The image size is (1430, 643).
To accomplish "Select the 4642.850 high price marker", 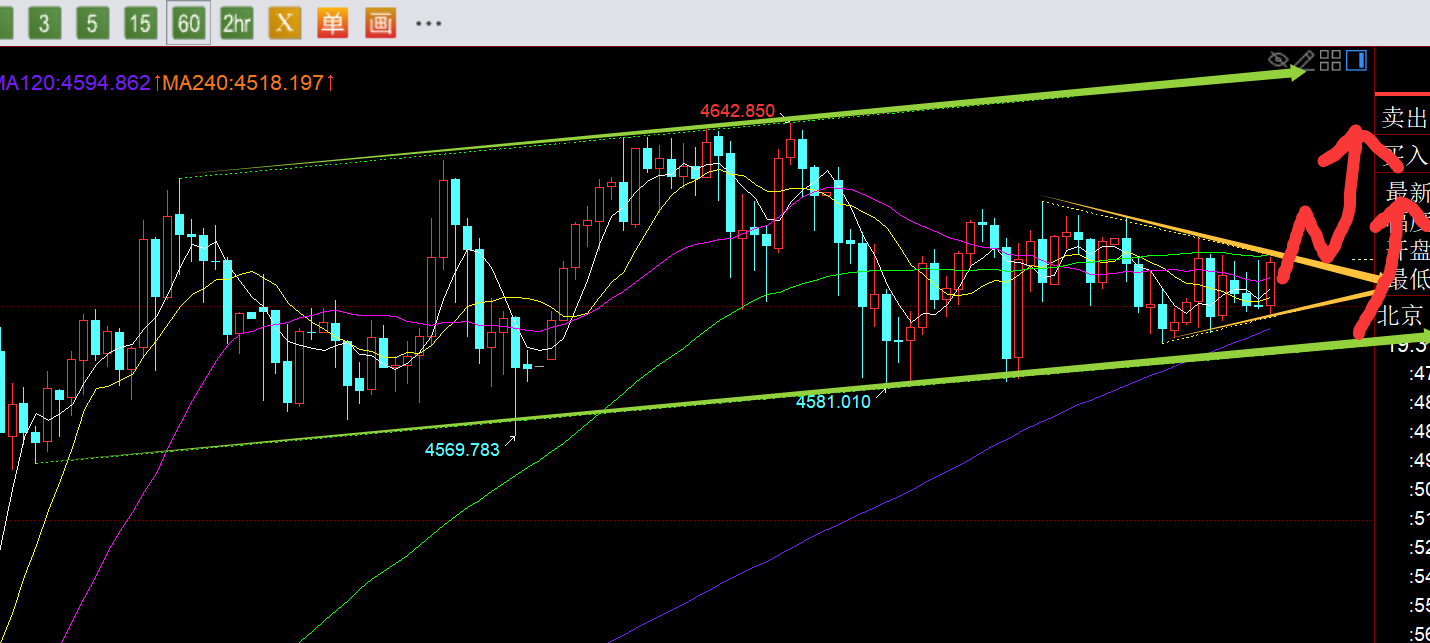I will [x=737, y=111].
